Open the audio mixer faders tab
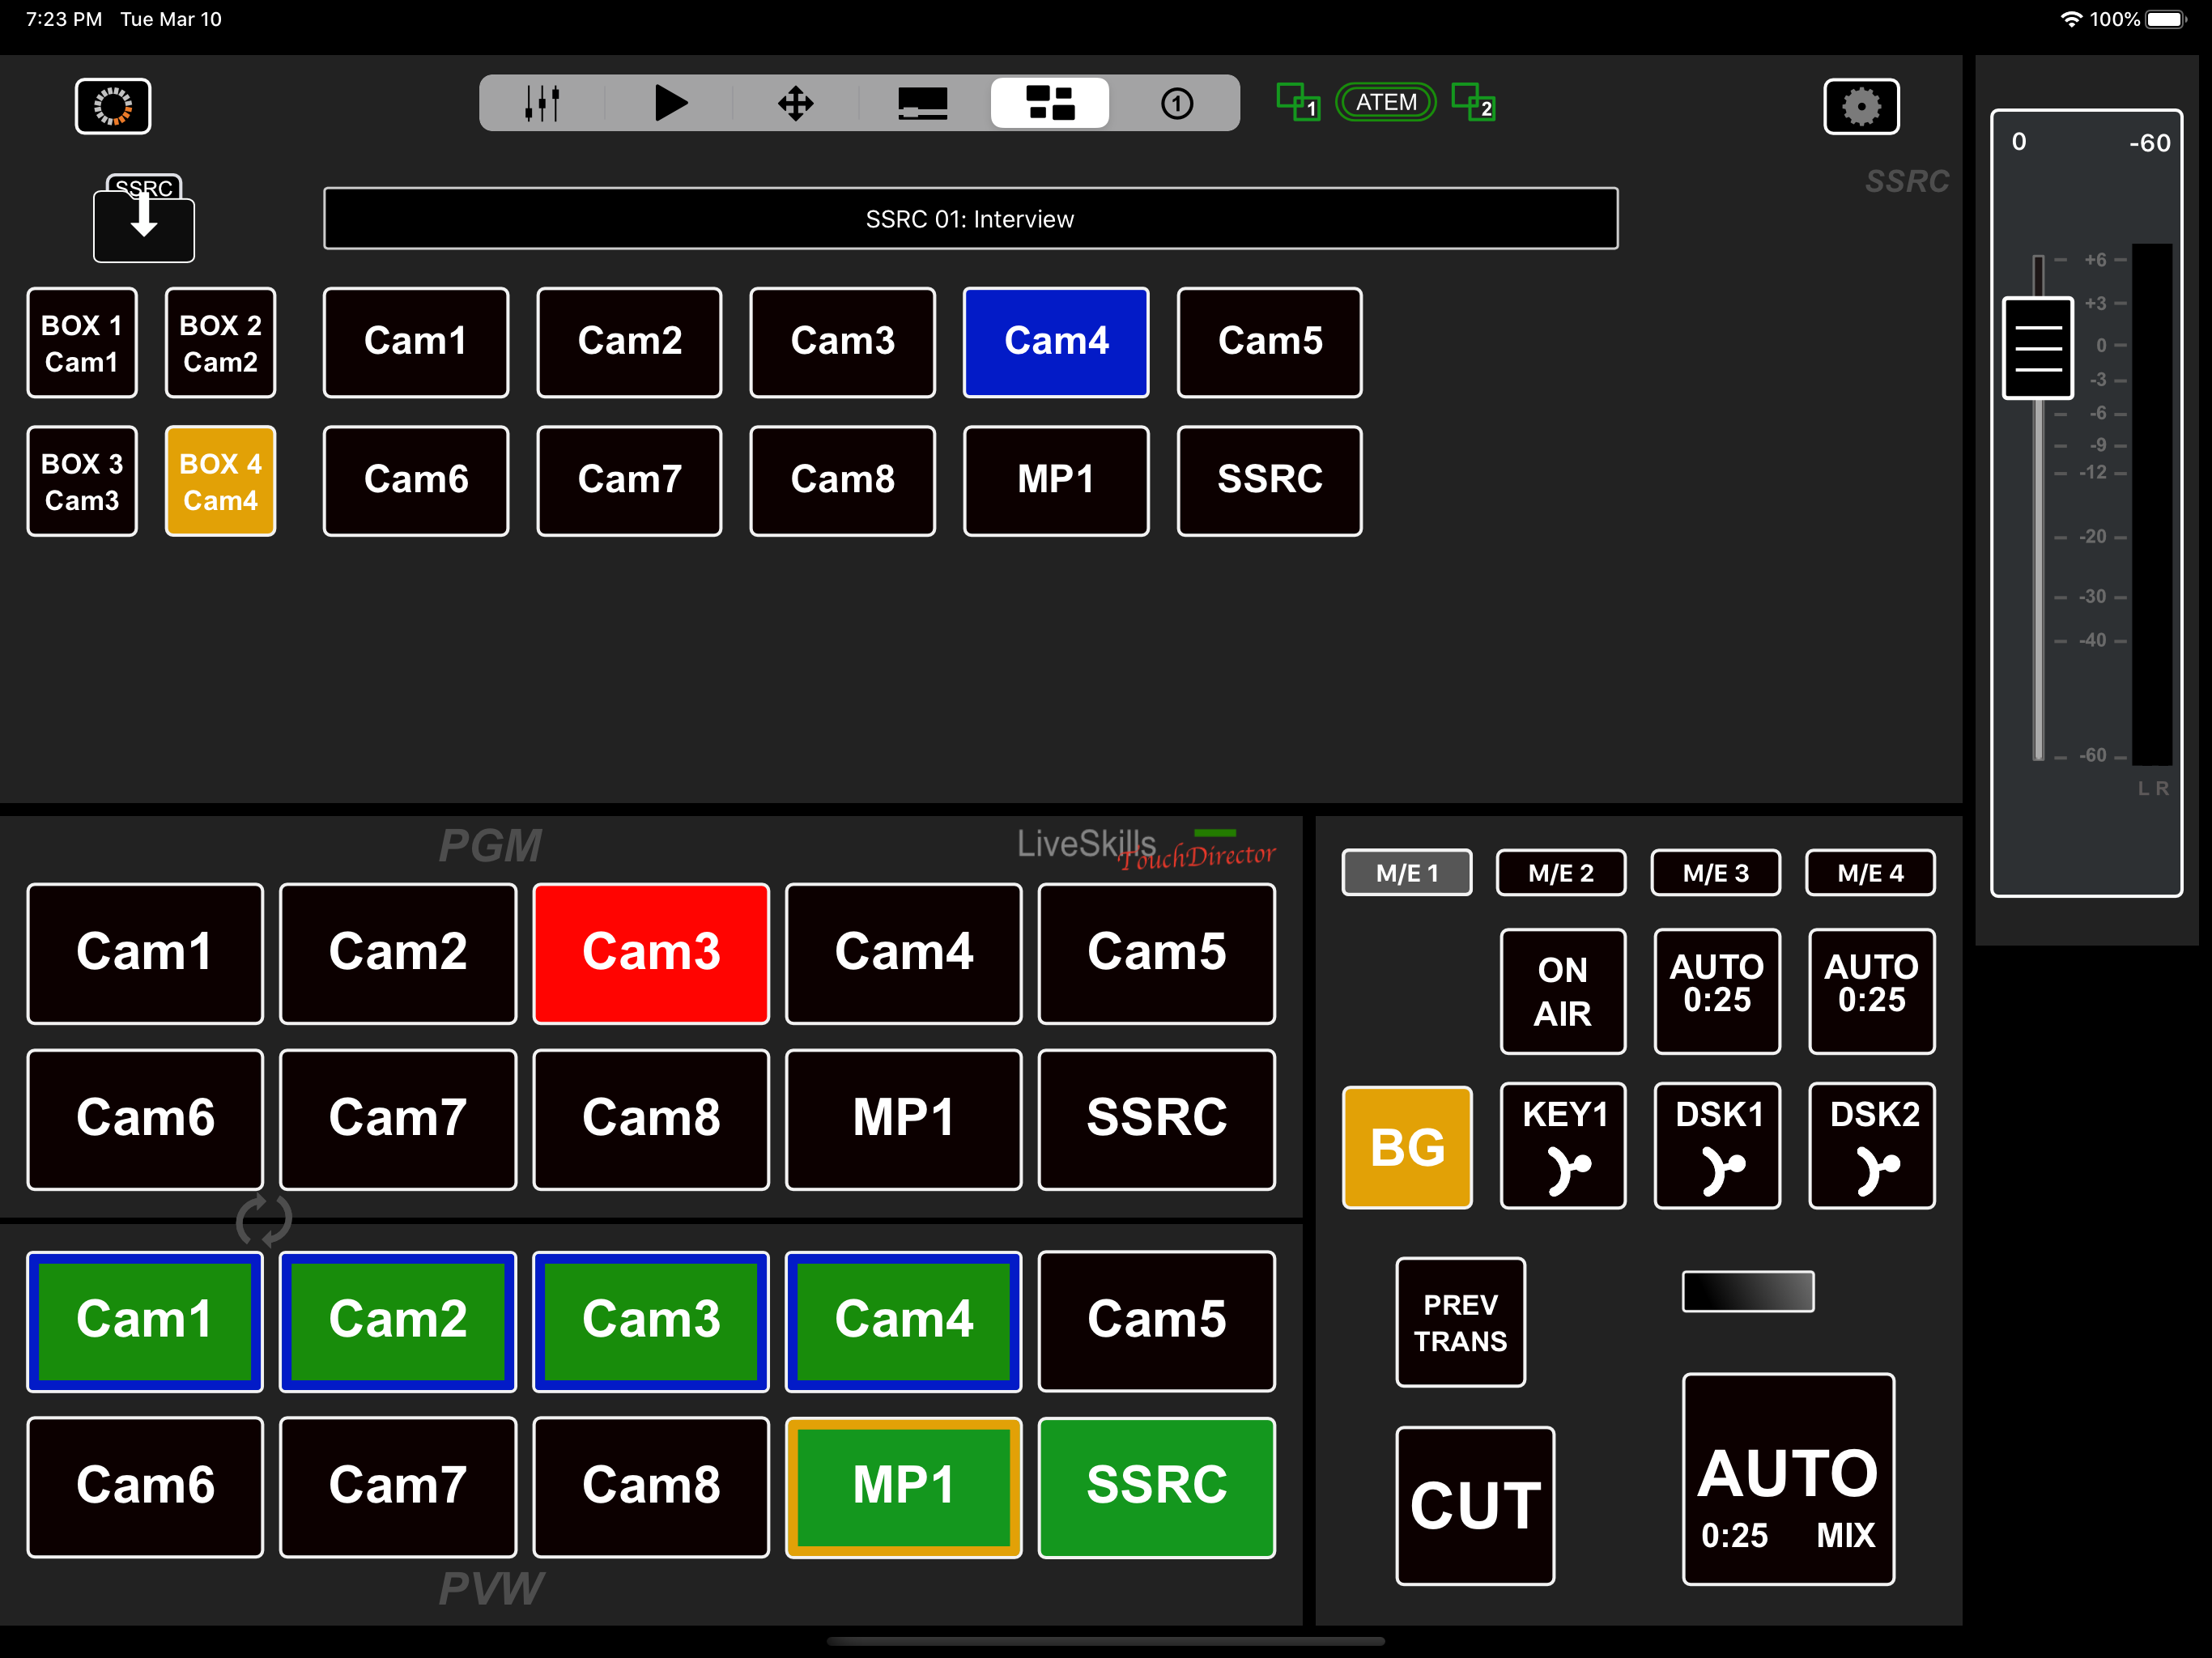 point(542,103)
